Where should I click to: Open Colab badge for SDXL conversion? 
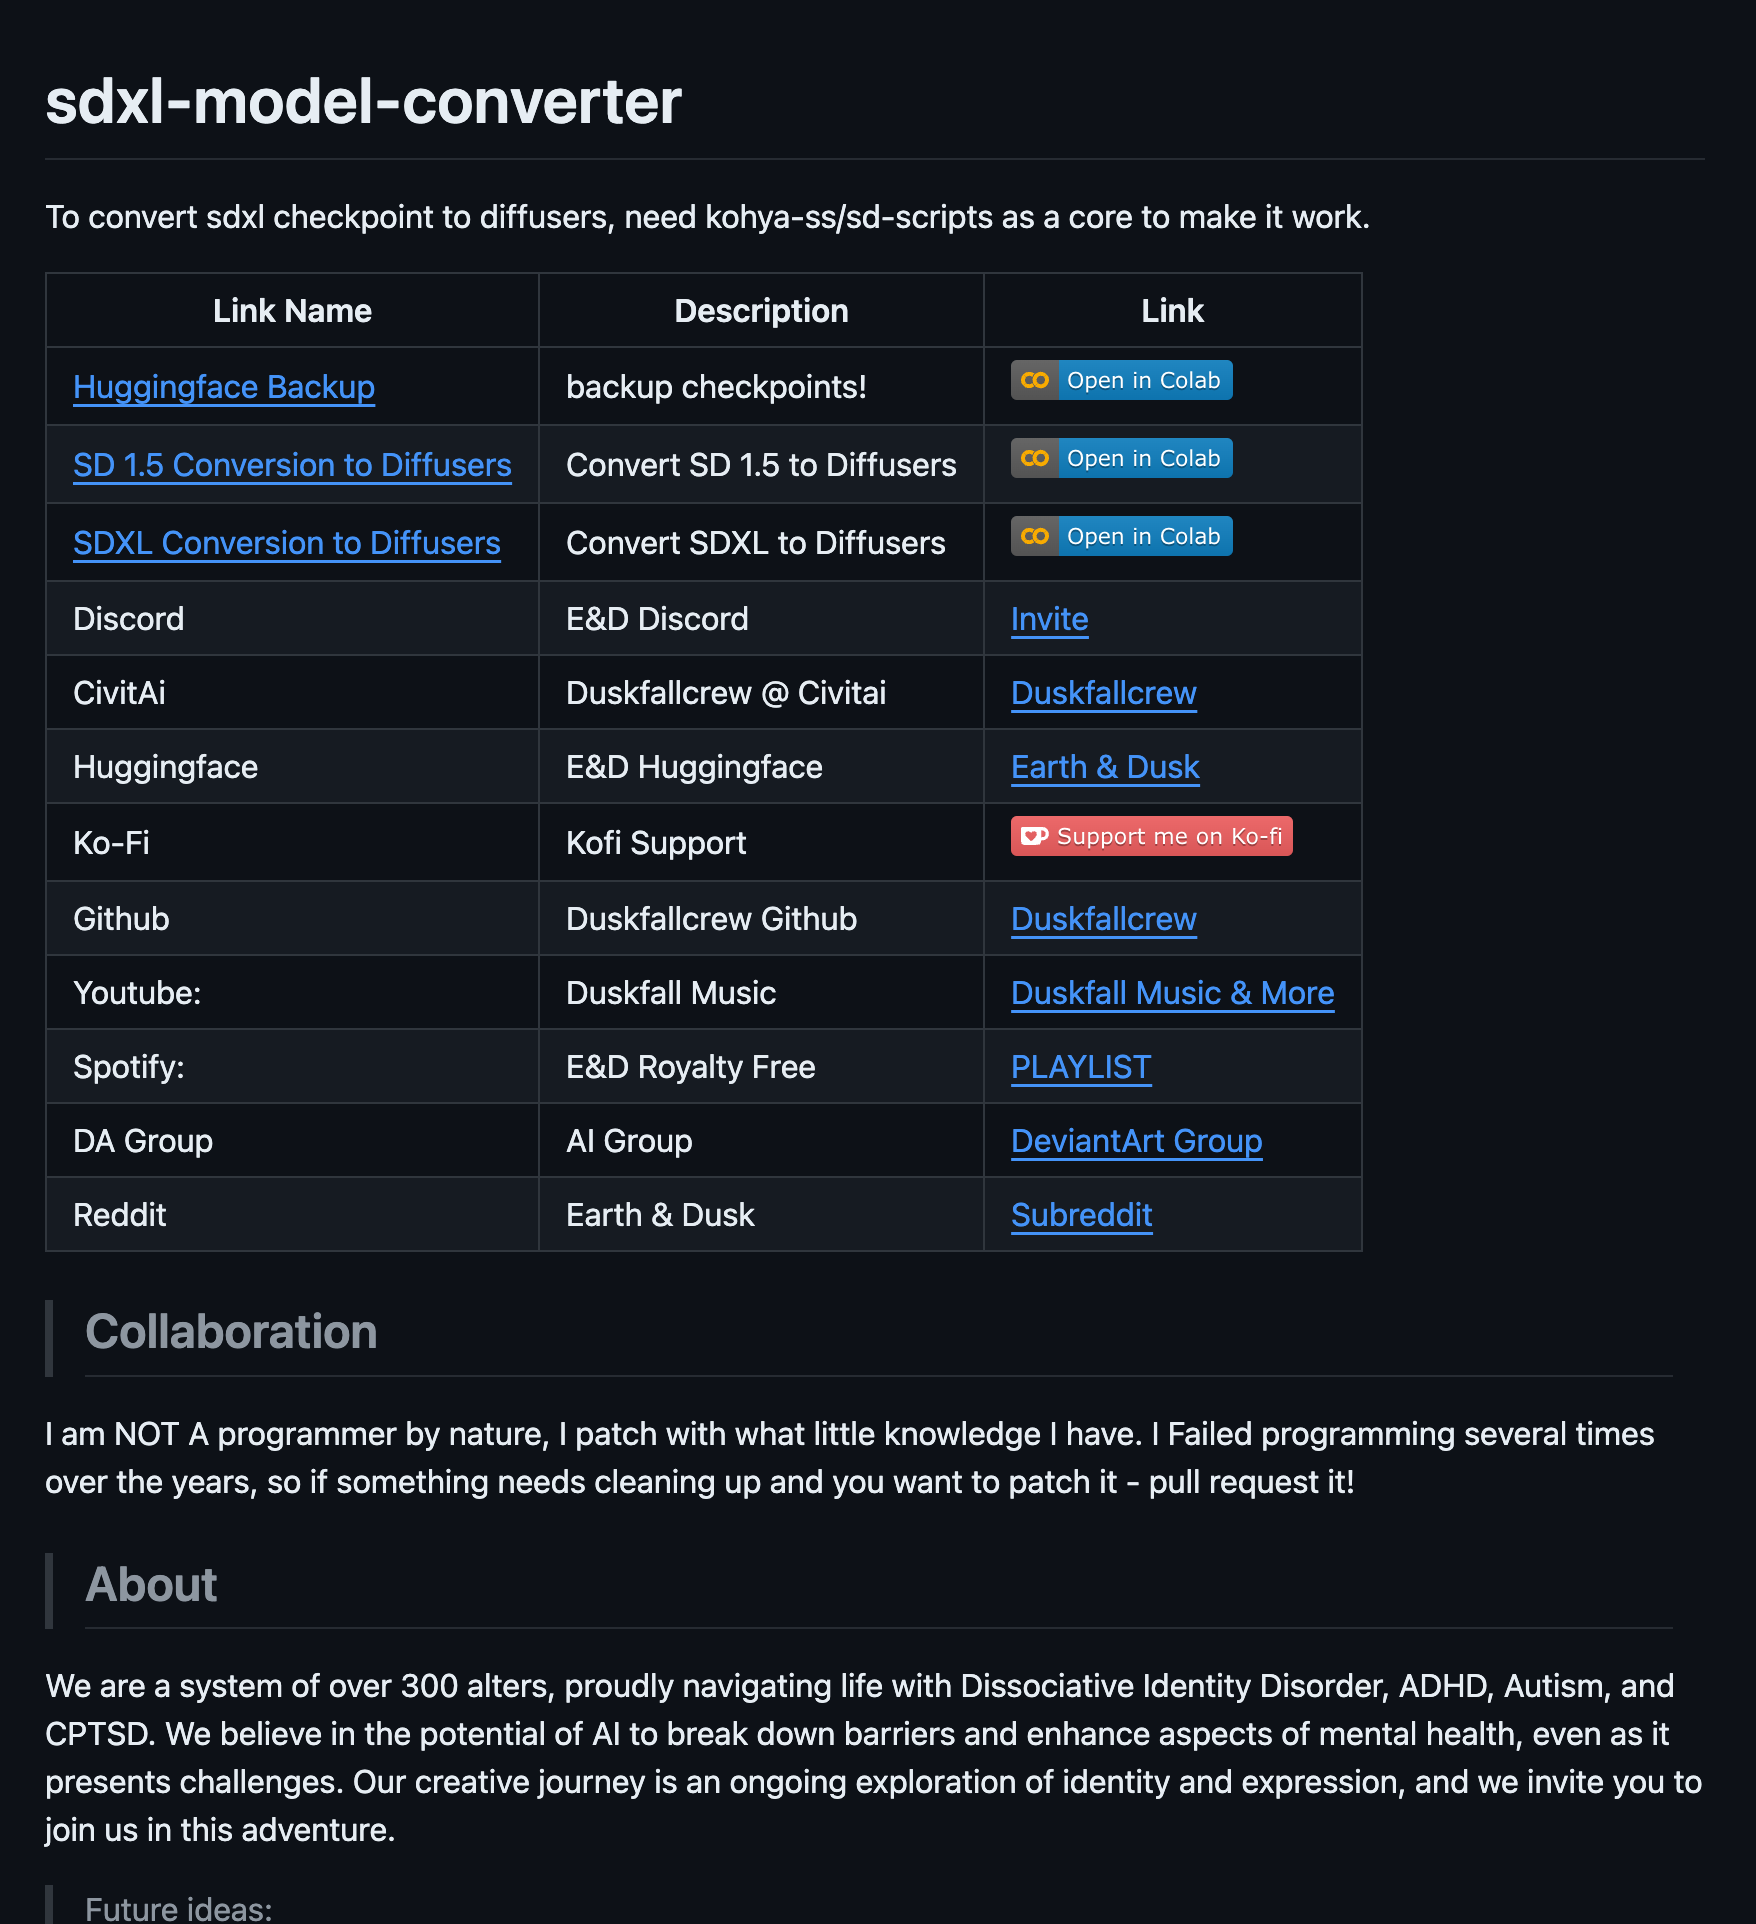tap(1121, 537)
